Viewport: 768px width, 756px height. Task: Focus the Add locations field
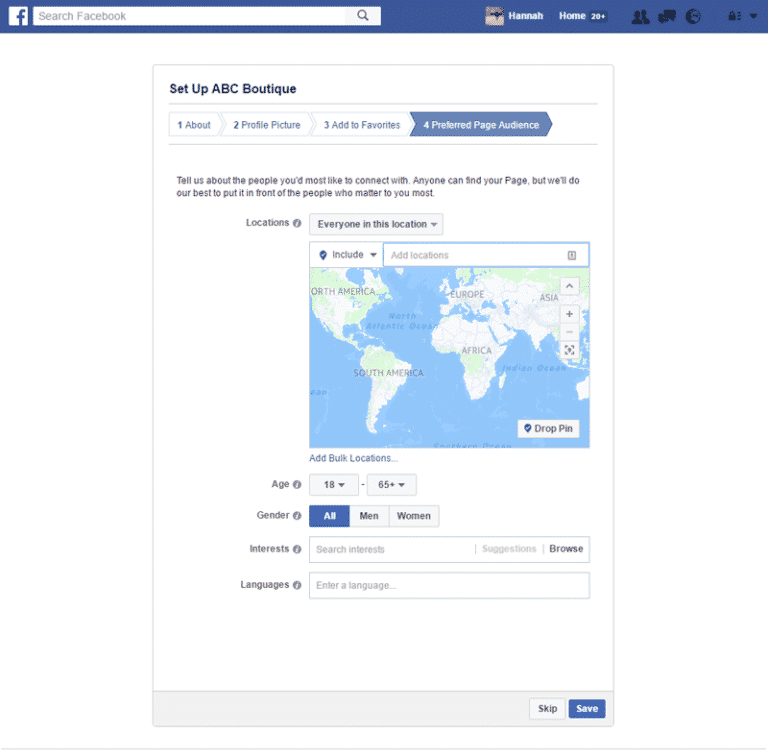pyautogui.click(x=486, y=255)
